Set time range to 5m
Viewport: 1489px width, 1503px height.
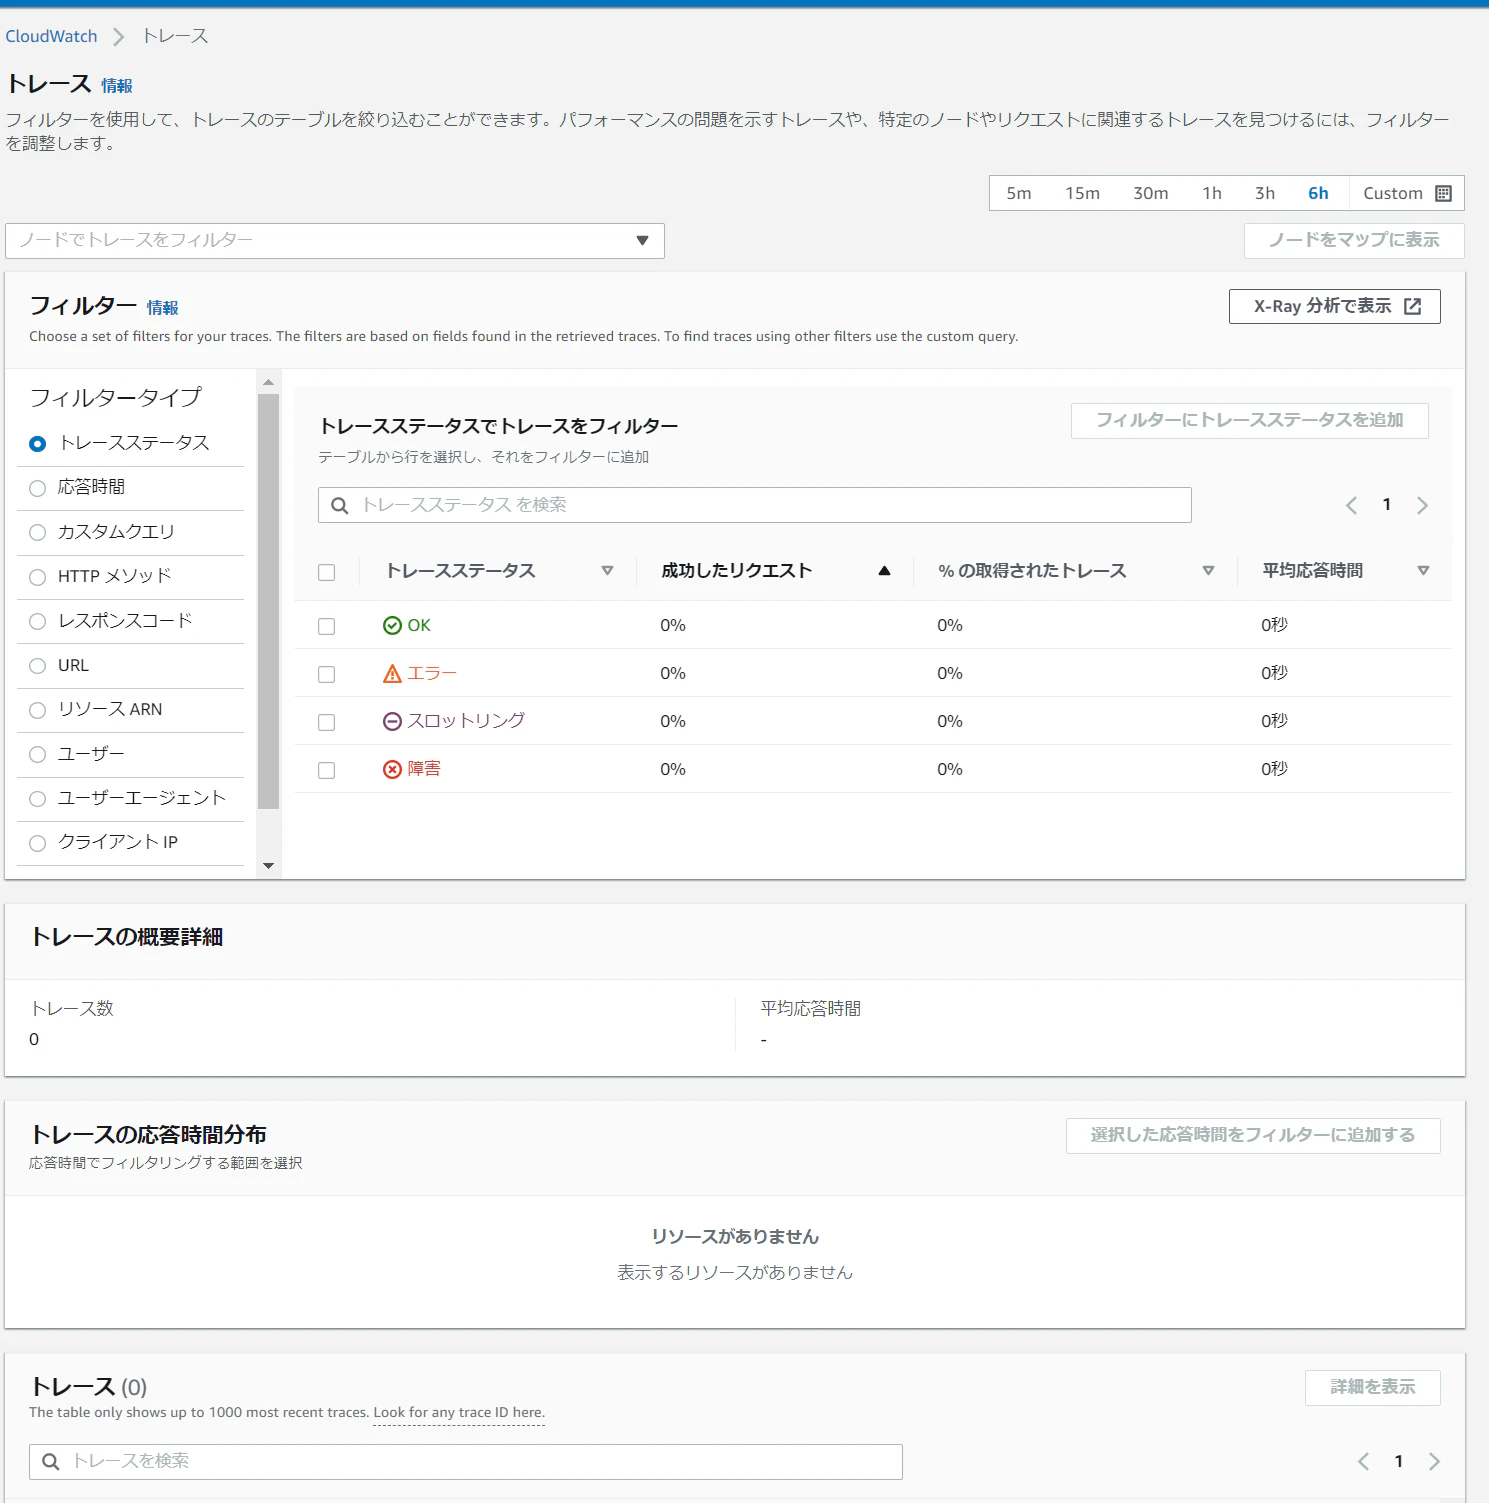pyautogui.click(x=1019, y=193)
